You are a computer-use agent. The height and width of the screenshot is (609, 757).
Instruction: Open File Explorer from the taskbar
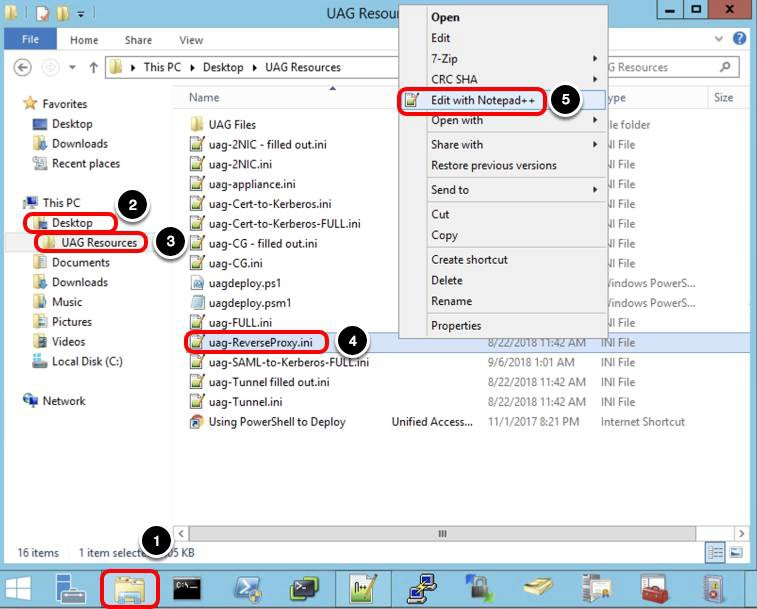129,589
